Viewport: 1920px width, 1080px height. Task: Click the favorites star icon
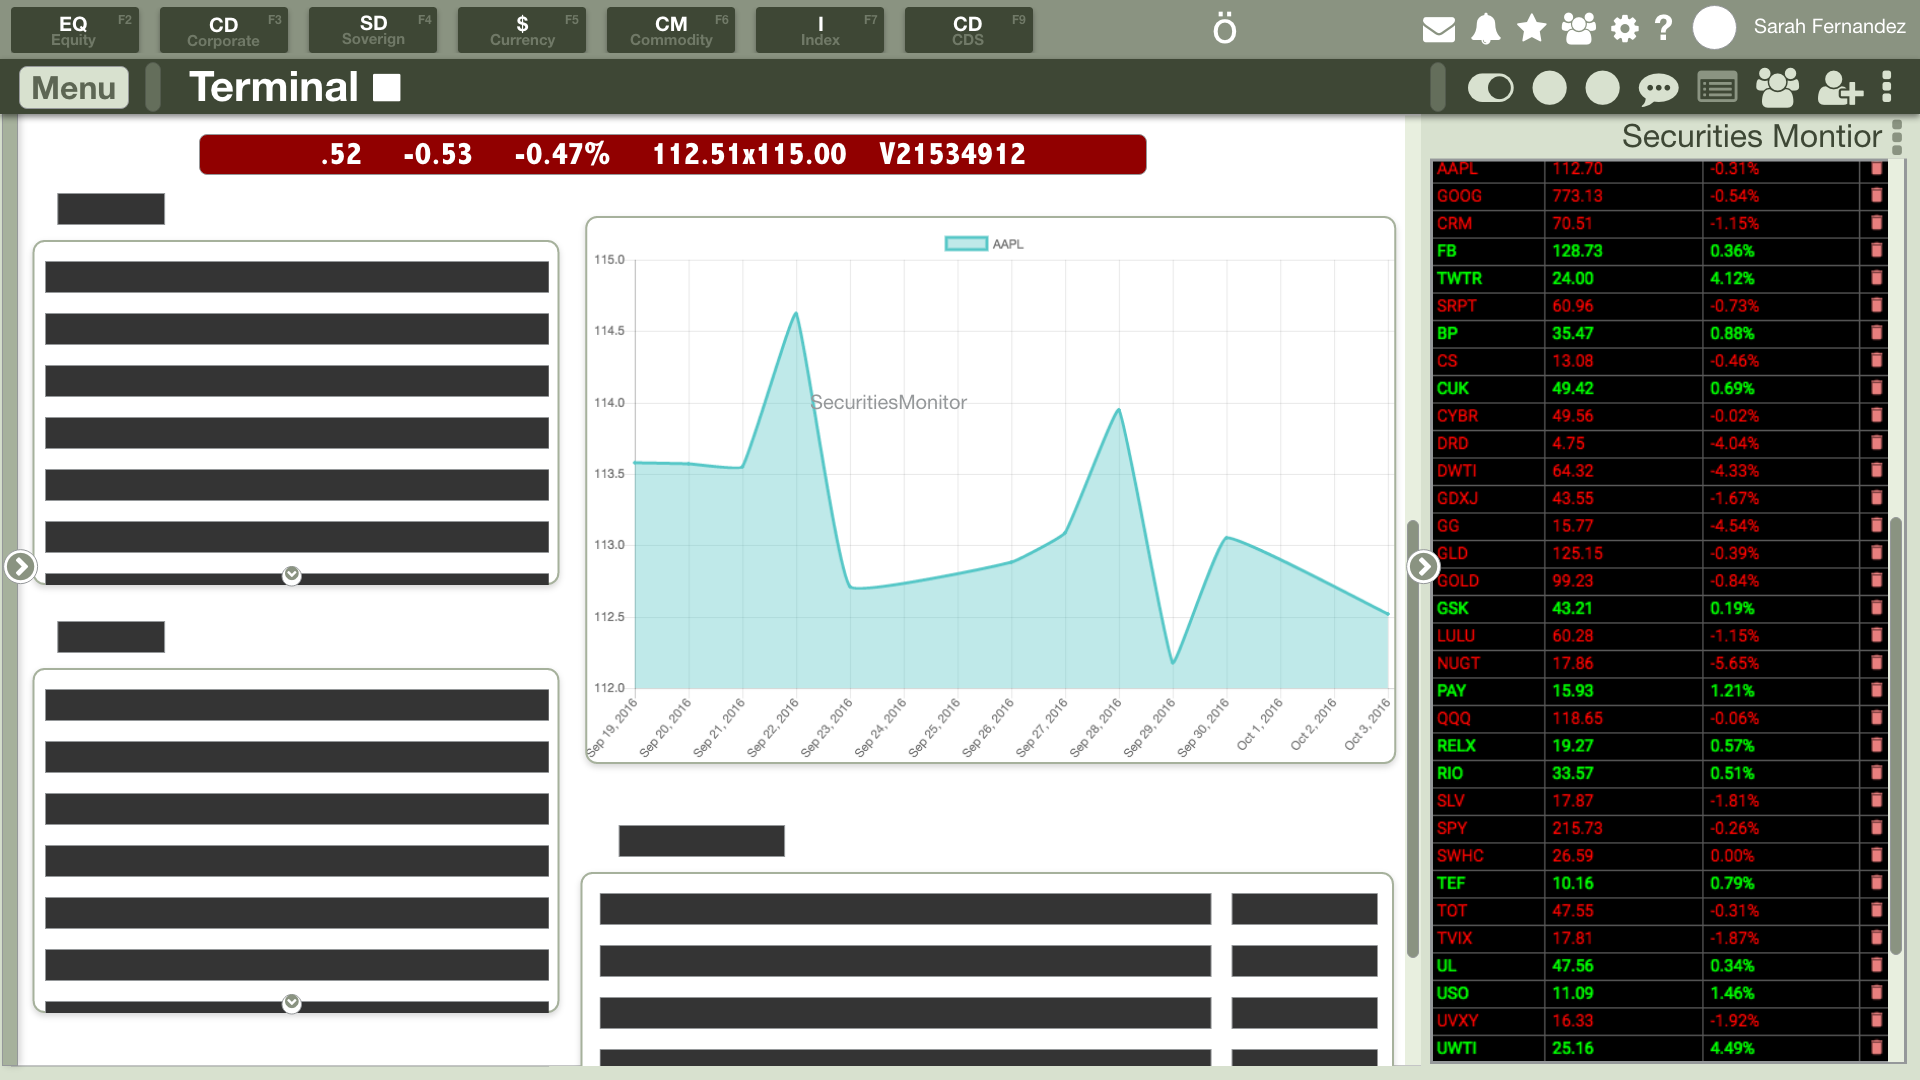tap(1531, 28)
